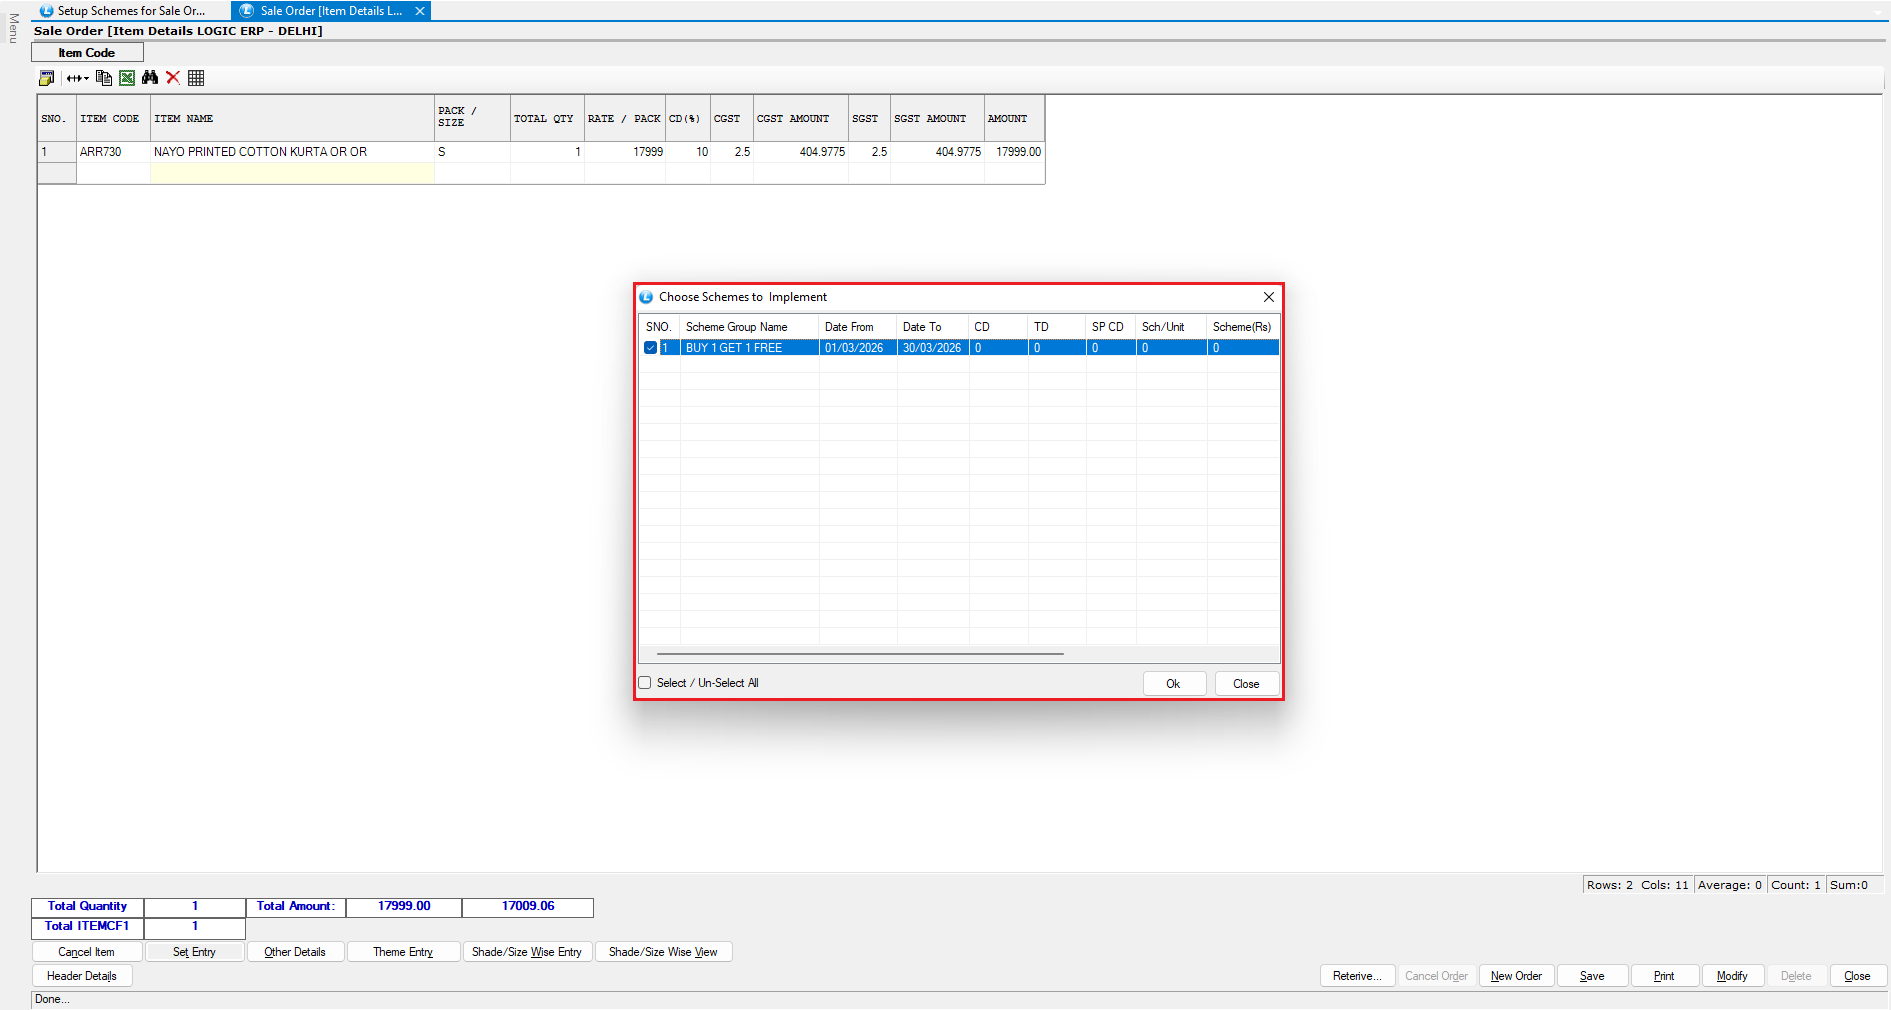Toggle Select / Un-Select All checkbox

(x=645, y=683)
